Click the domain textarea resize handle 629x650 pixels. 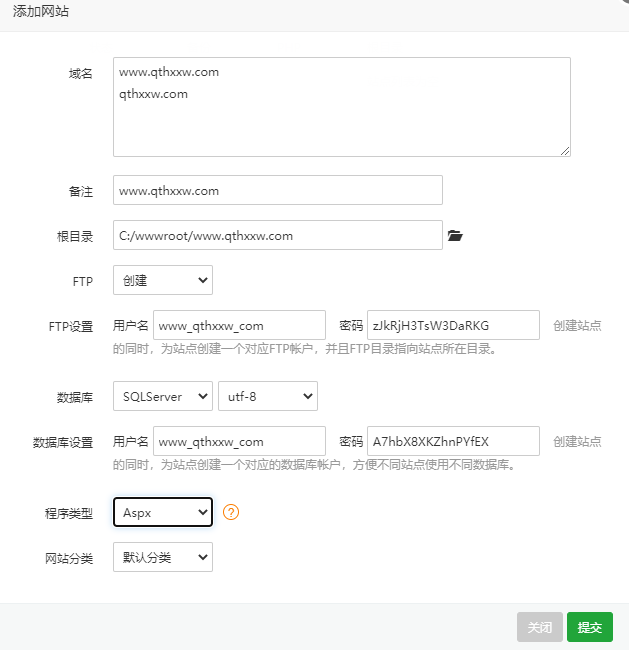pyautogui.click(x=565, y=151)
